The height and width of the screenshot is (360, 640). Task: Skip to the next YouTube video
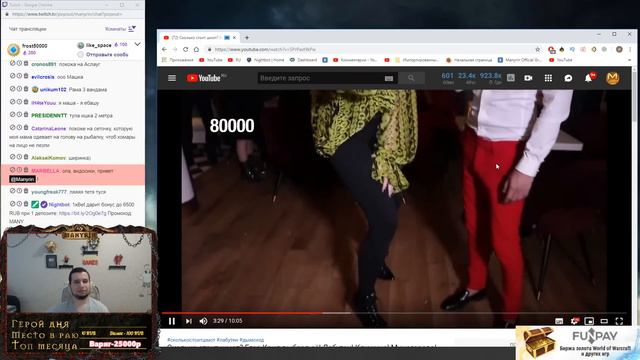[x=188, y=321]
